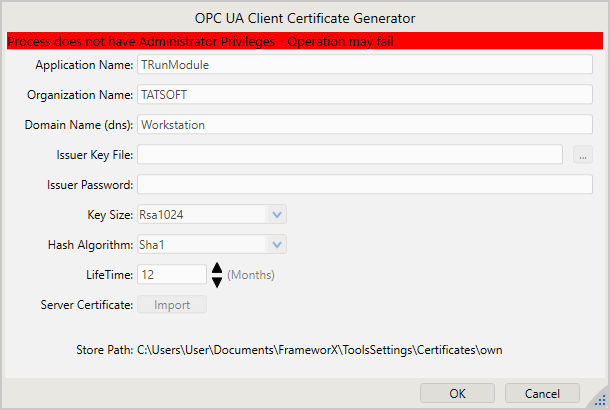Open the Hash Algorithm Sha1 dropdown
The width and height of the screenshot is (610, 410).
pos(277,244)
